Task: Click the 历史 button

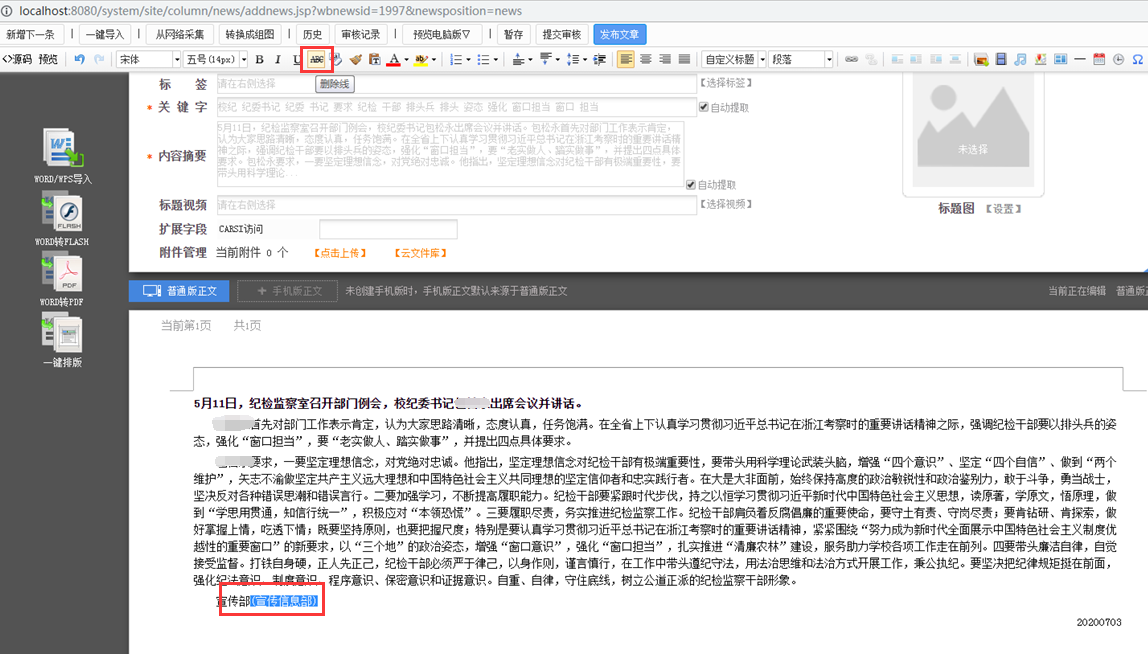Action: point(313,34)
